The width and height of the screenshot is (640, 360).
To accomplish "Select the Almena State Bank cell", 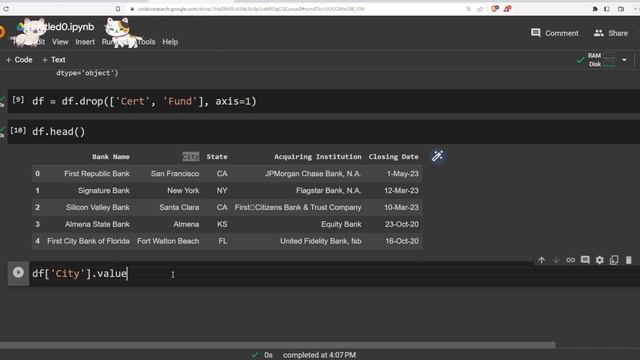I will pos(97,224).
